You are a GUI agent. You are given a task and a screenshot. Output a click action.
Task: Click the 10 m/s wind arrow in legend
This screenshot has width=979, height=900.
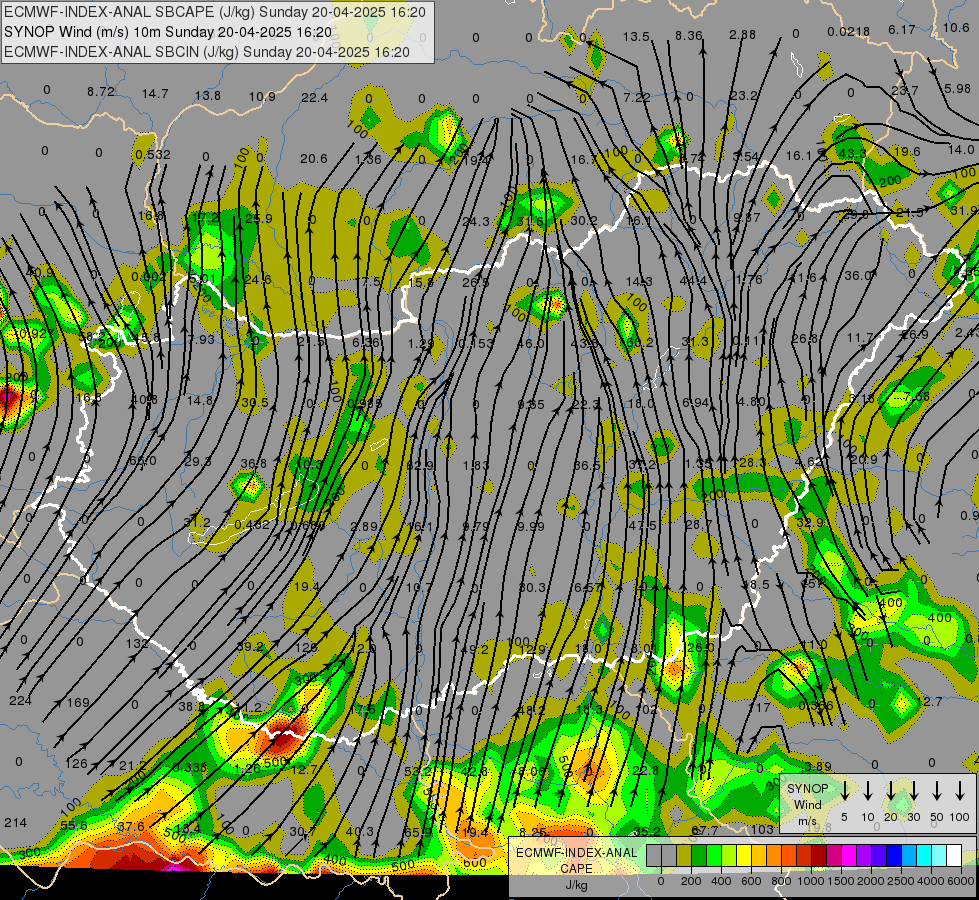tap(868, 790)
